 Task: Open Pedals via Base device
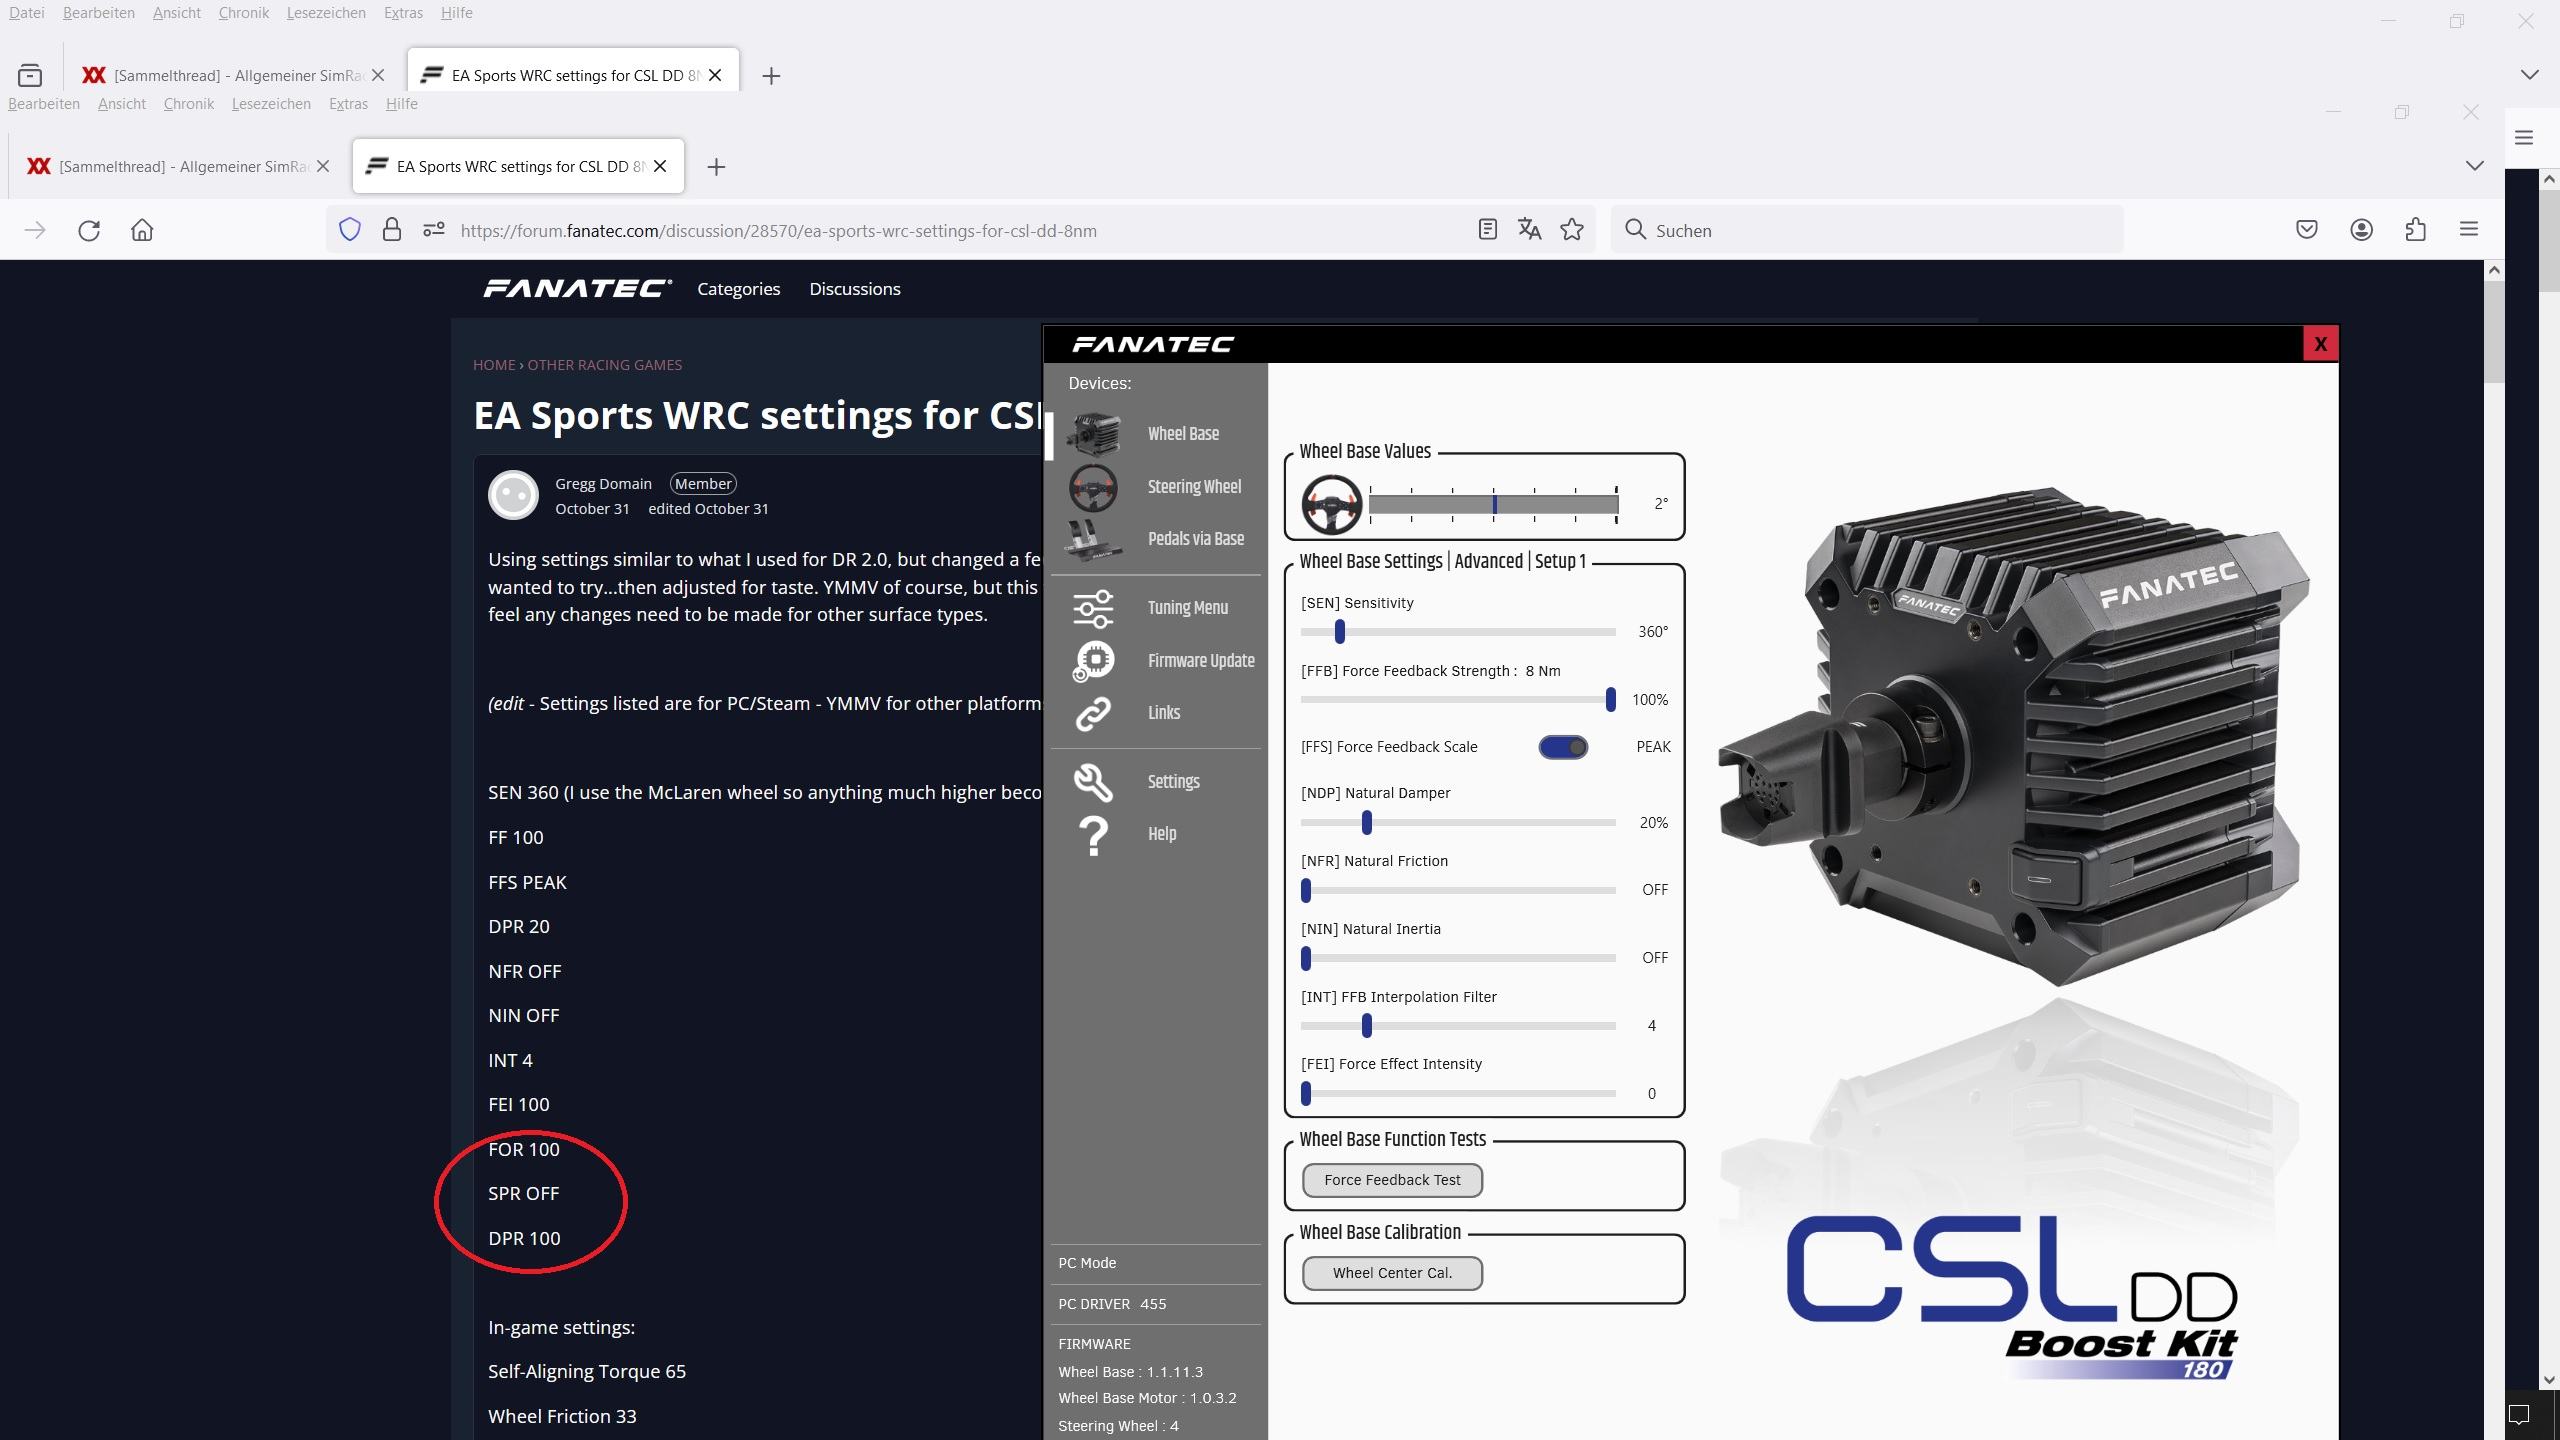point(1156,539)
